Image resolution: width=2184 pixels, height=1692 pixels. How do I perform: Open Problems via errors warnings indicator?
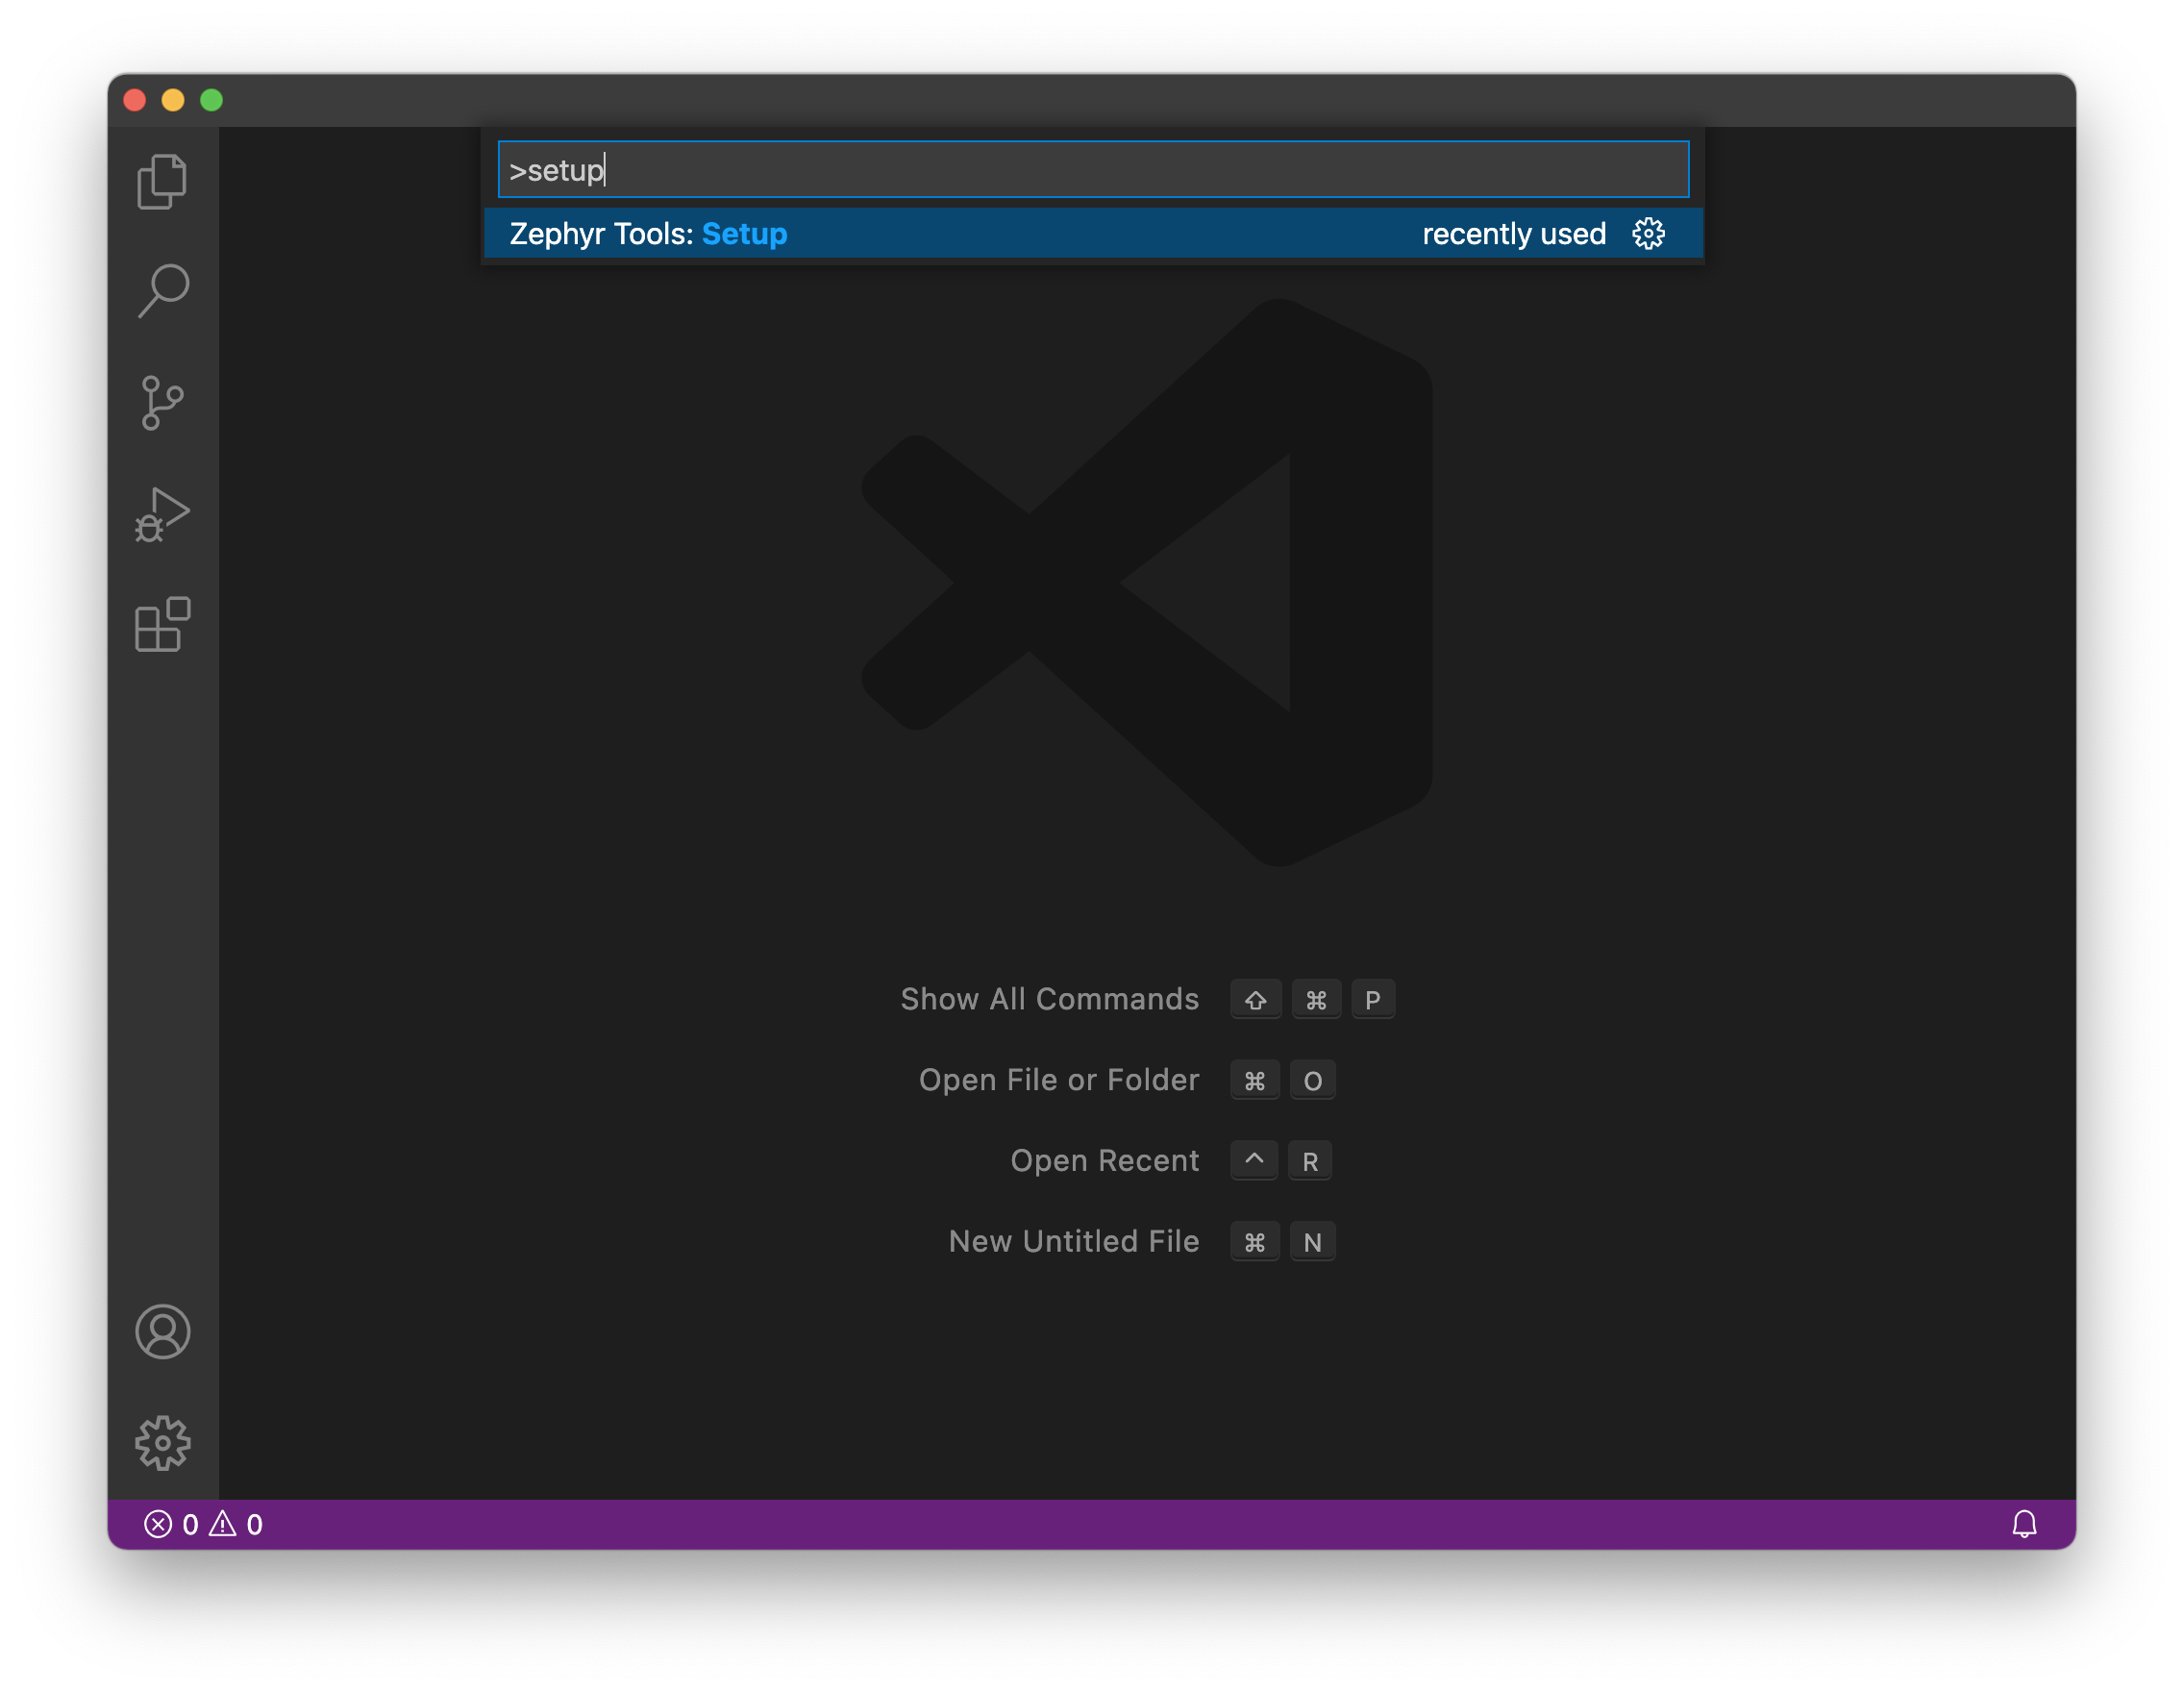pyautogui.click(x=203, y=1523)
